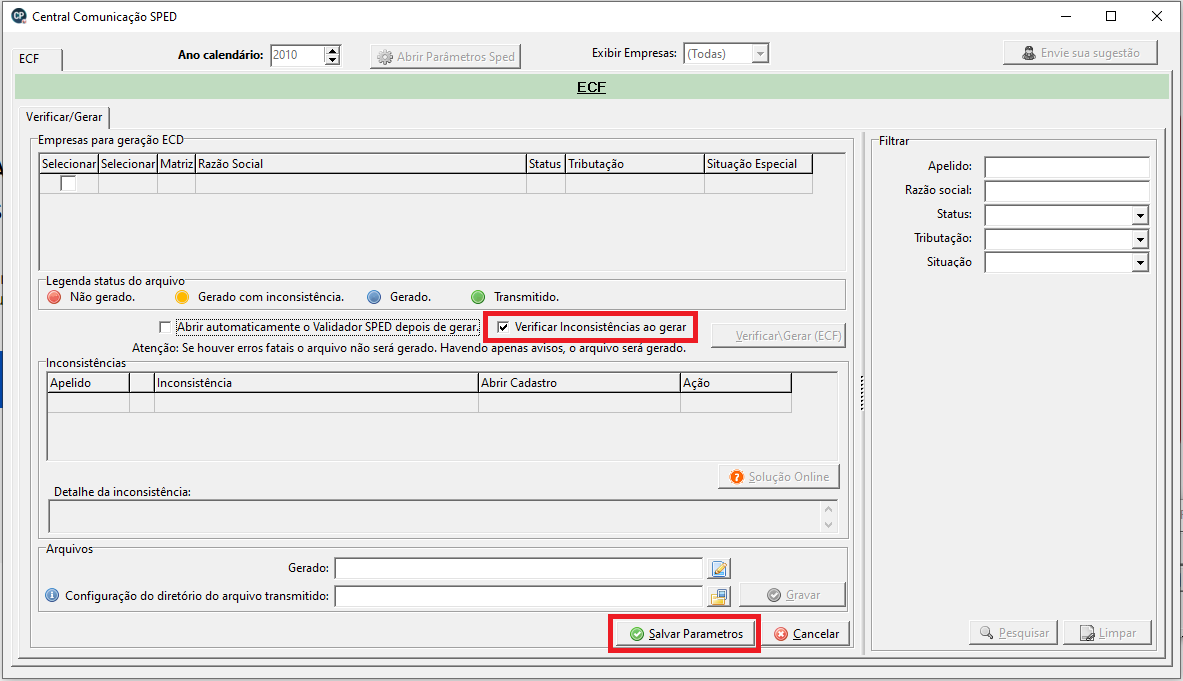Click the Gravar button

click(x=792, y=595)
